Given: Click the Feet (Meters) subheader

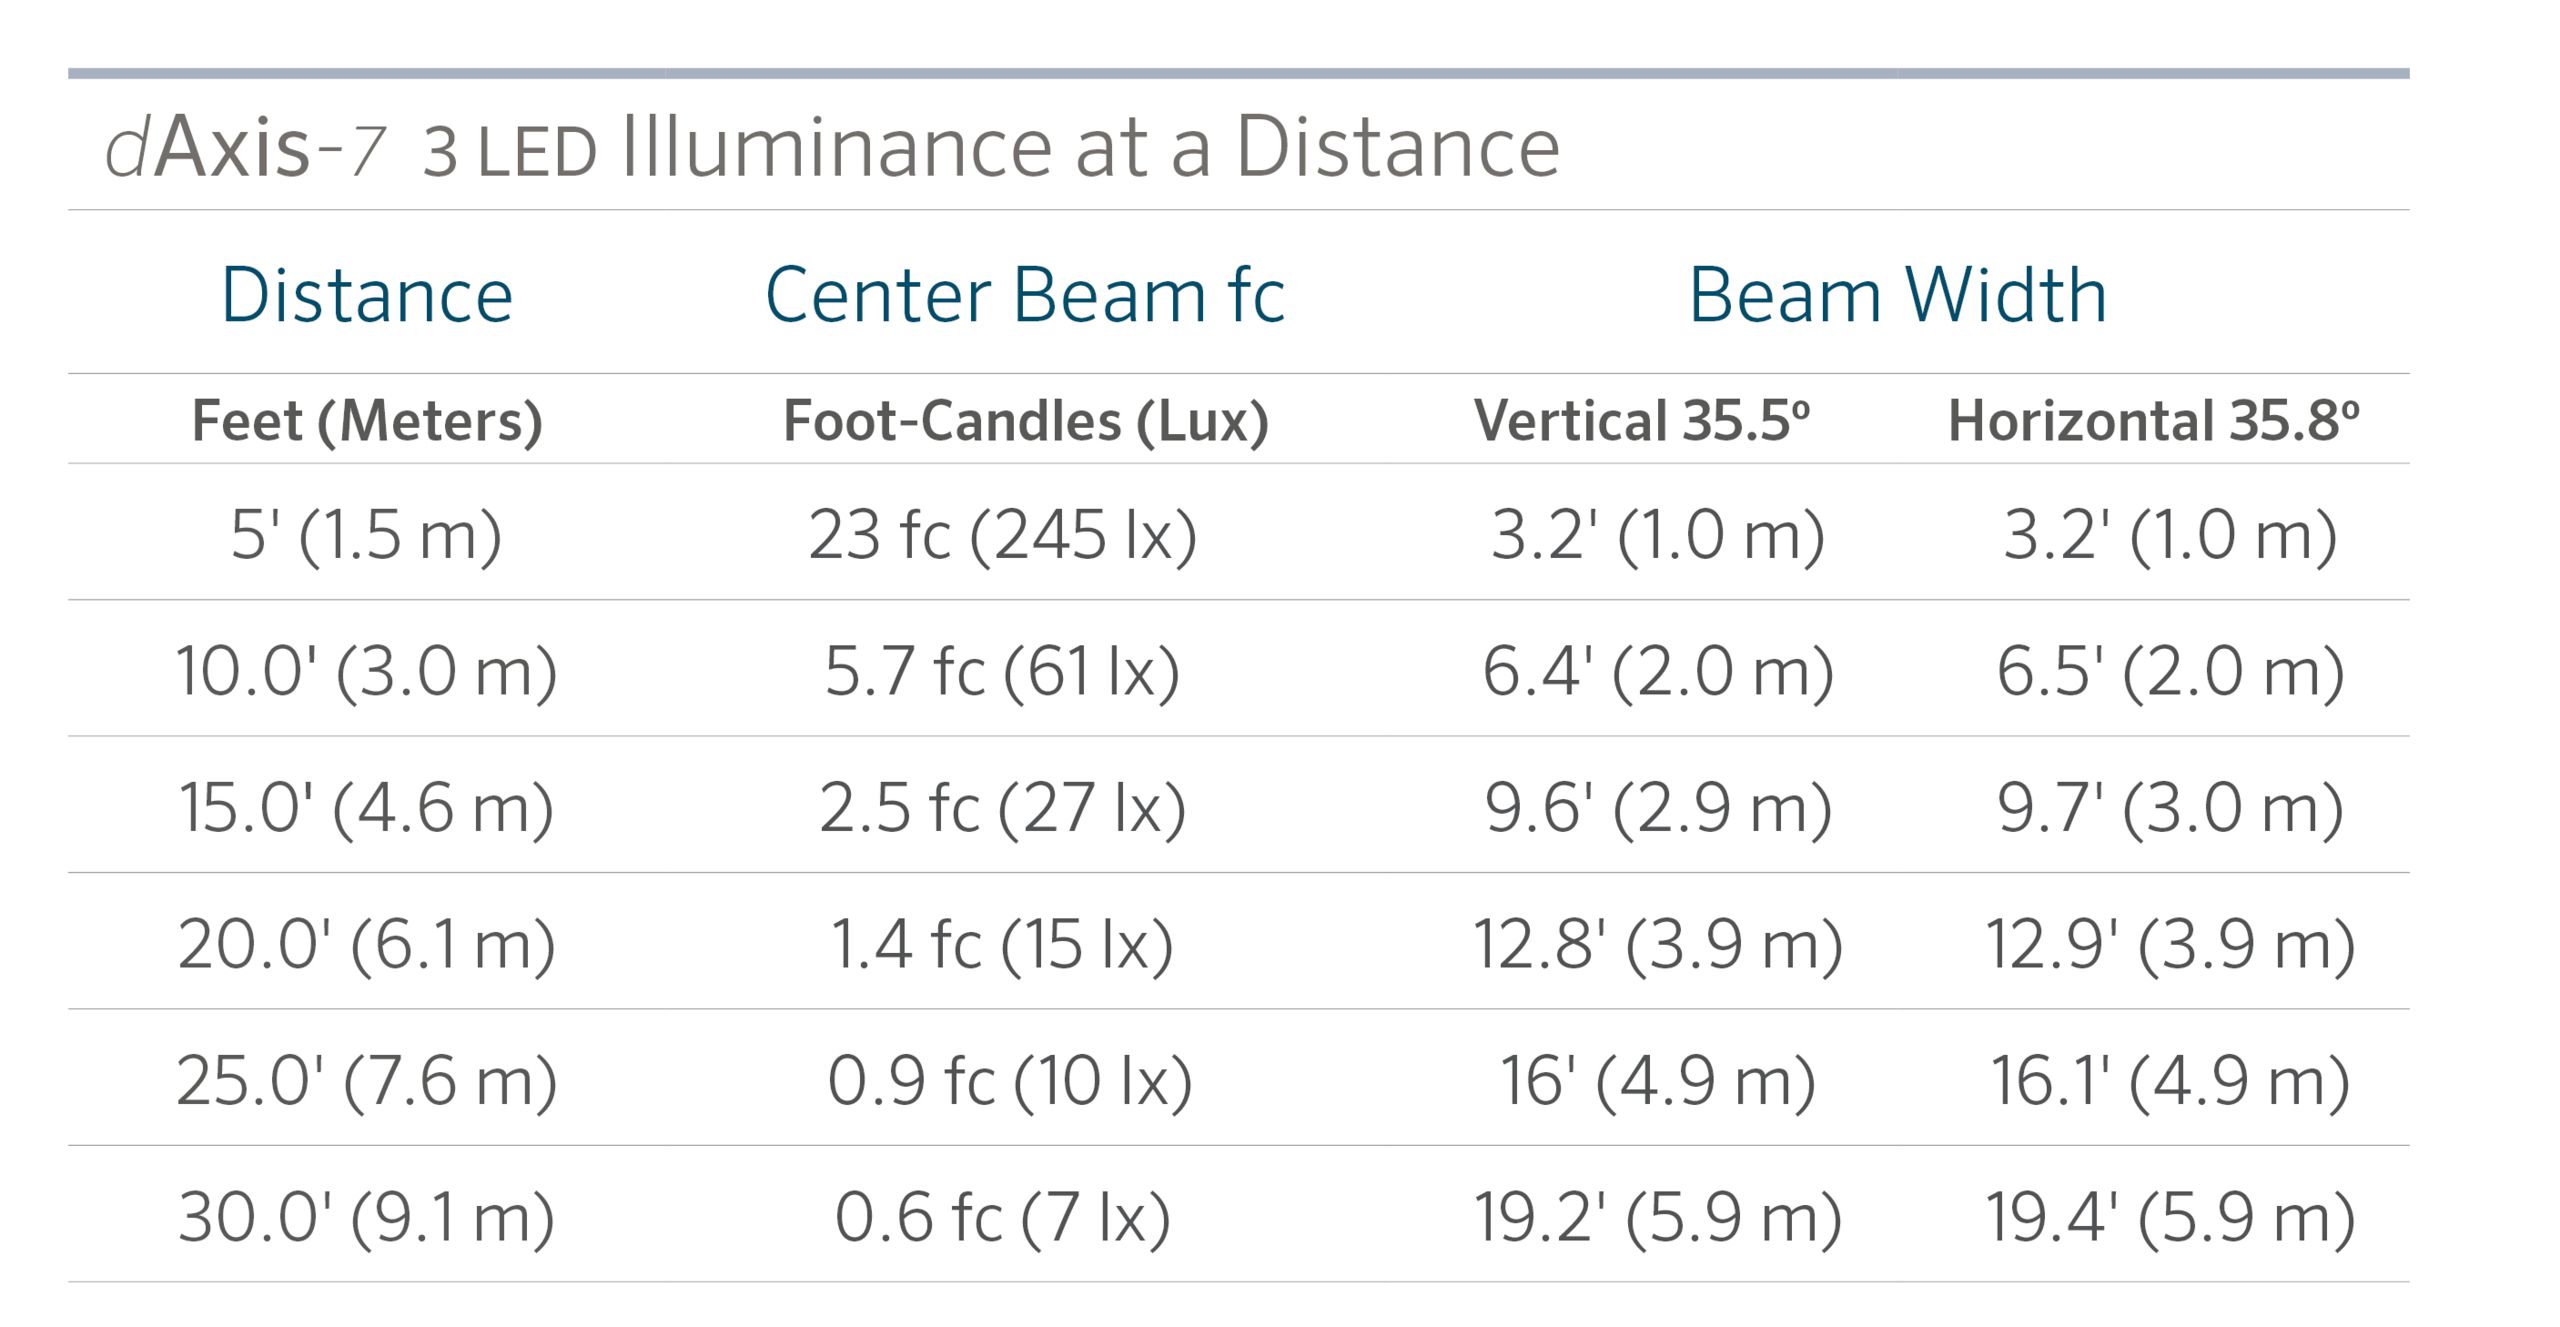Looking at the screenshot, I should [367, 420].
